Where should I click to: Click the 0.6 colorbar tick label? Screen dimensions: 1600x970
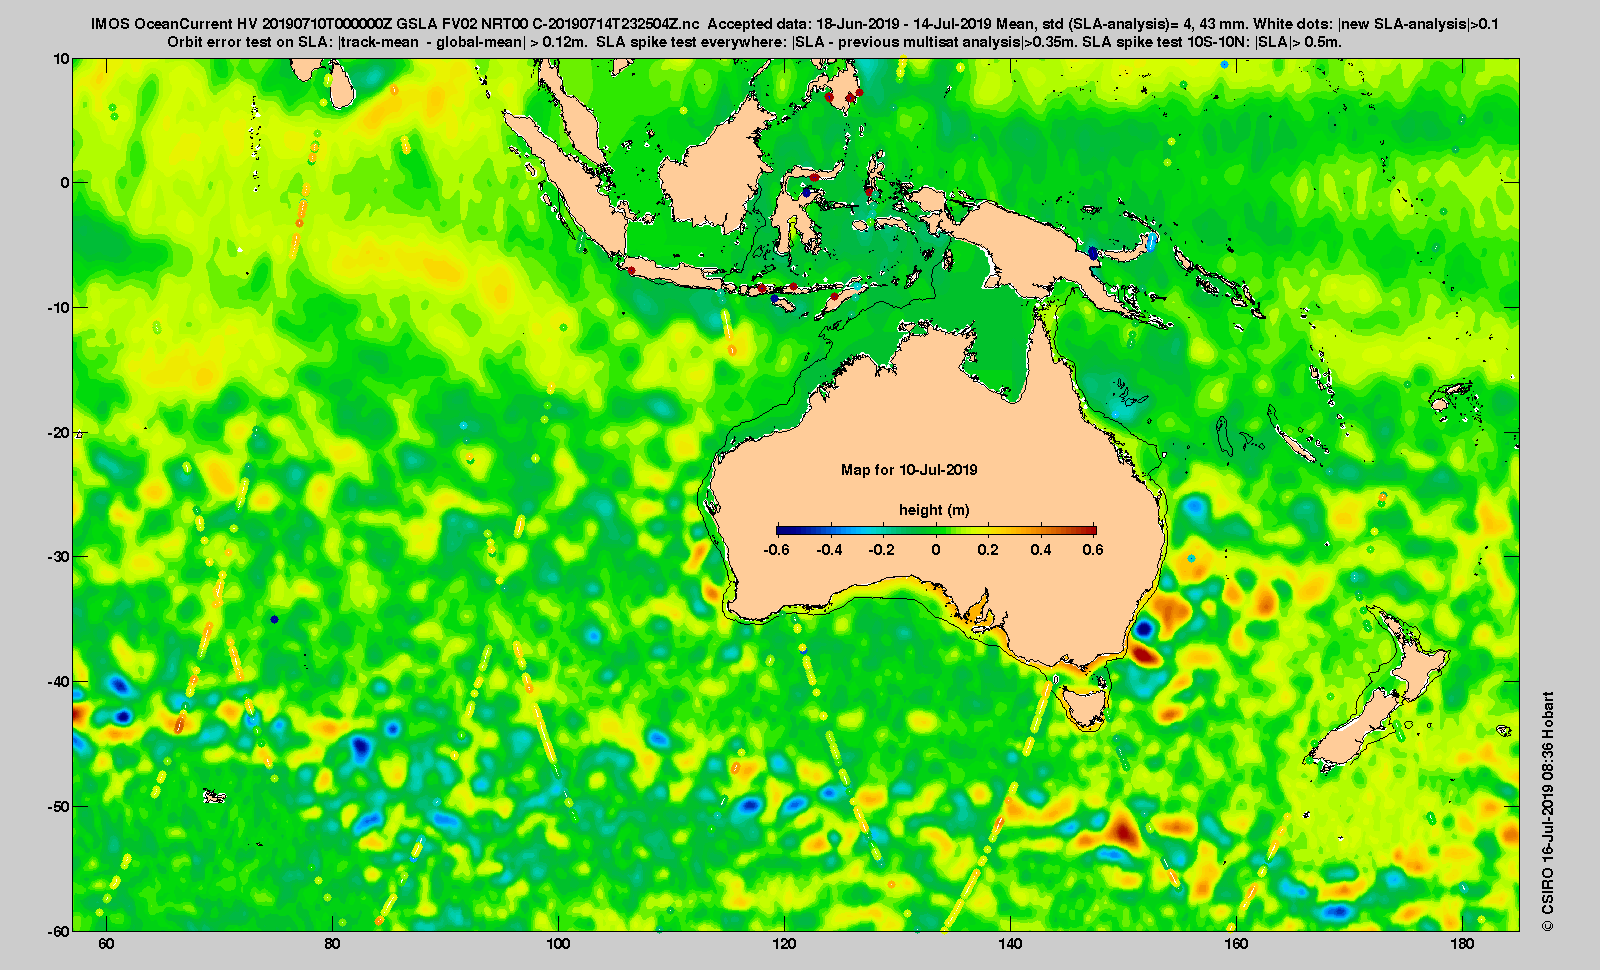click(x=1093, y=550)
